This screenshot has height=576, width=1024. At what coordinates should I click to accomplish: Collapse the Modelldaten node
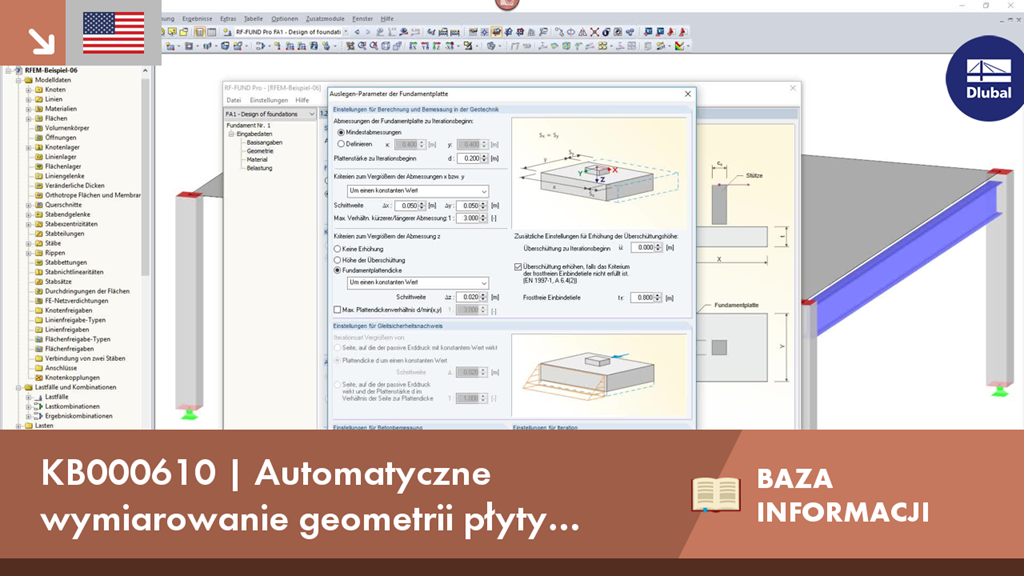tap(19, 80)
